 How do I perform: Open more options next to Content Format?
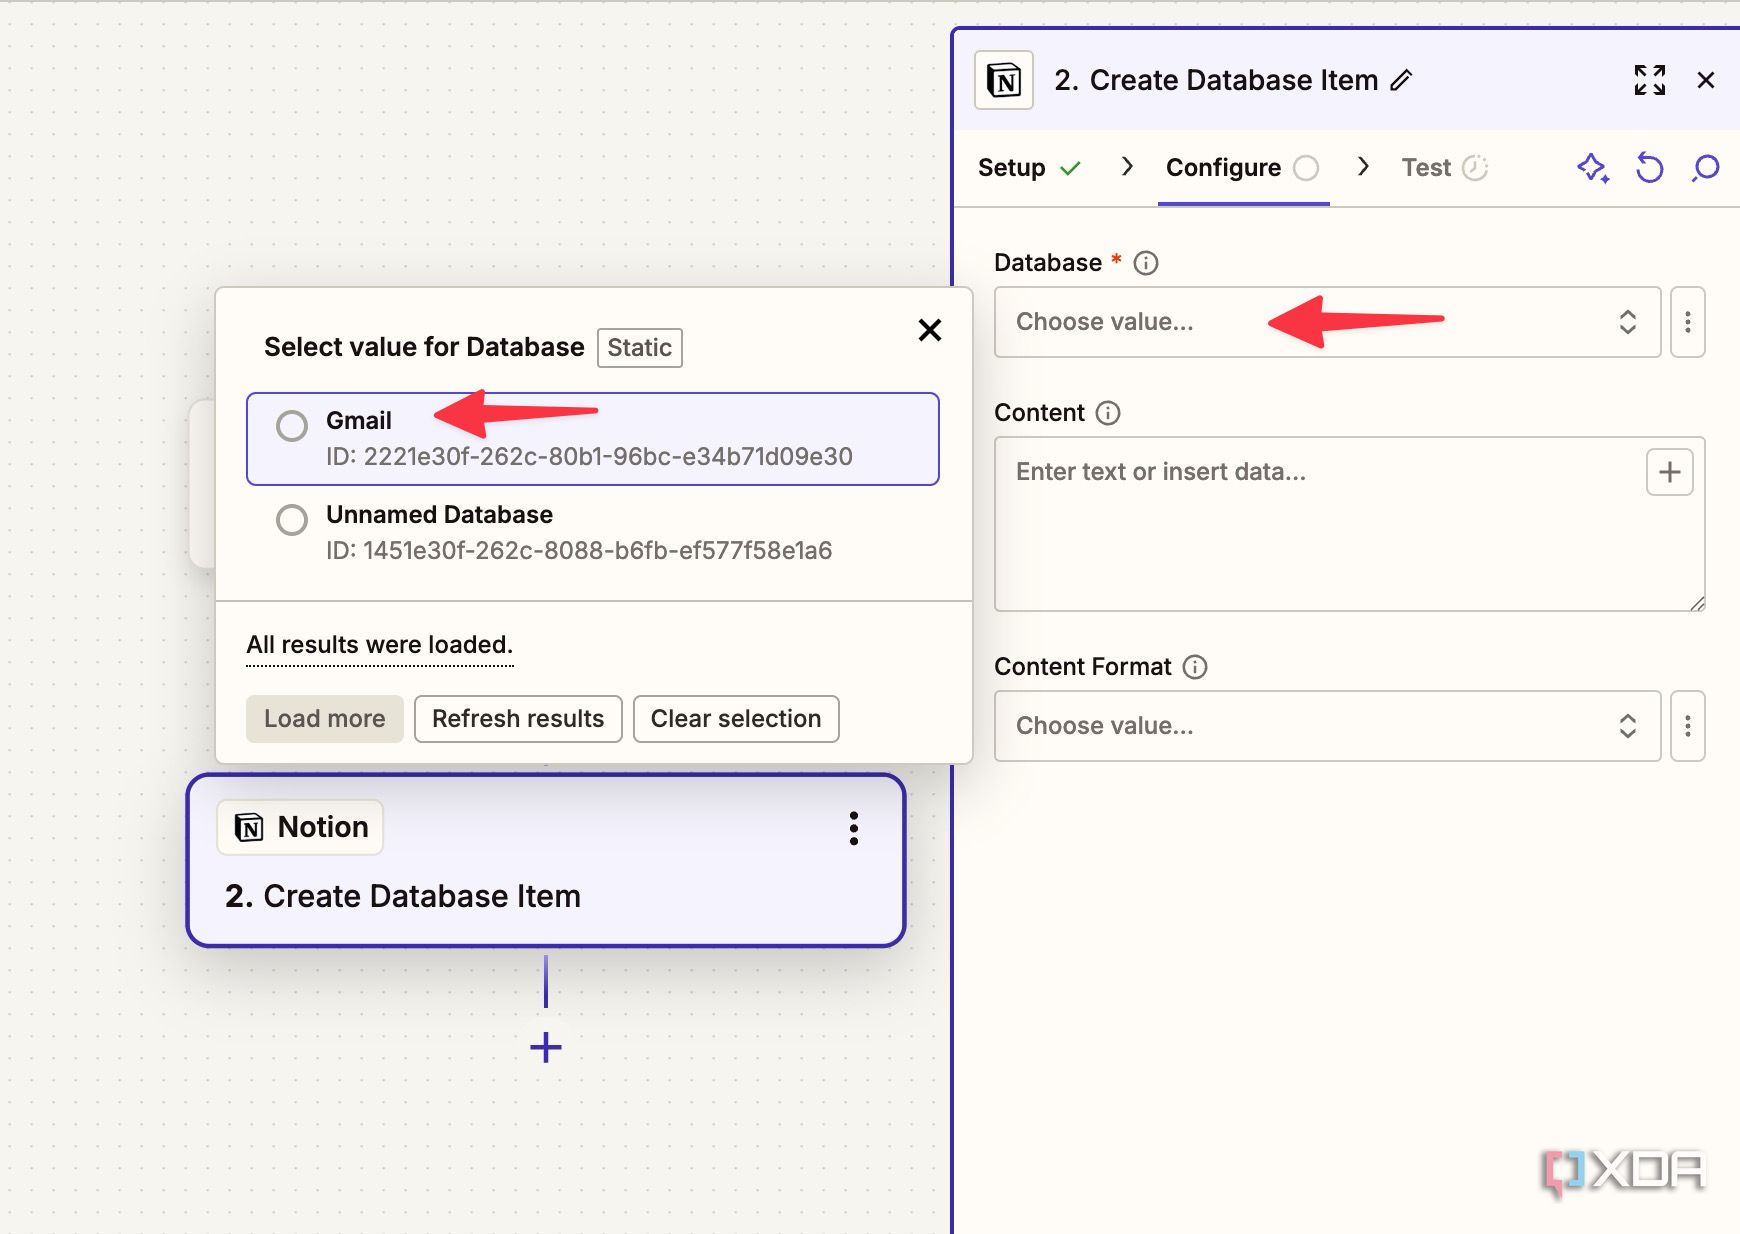click(x=1688, y=726)
